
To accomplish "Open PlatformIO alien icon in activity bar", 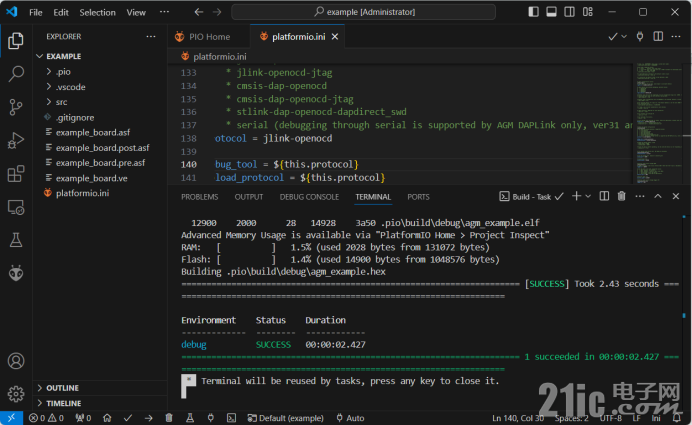I will (16, 273).
